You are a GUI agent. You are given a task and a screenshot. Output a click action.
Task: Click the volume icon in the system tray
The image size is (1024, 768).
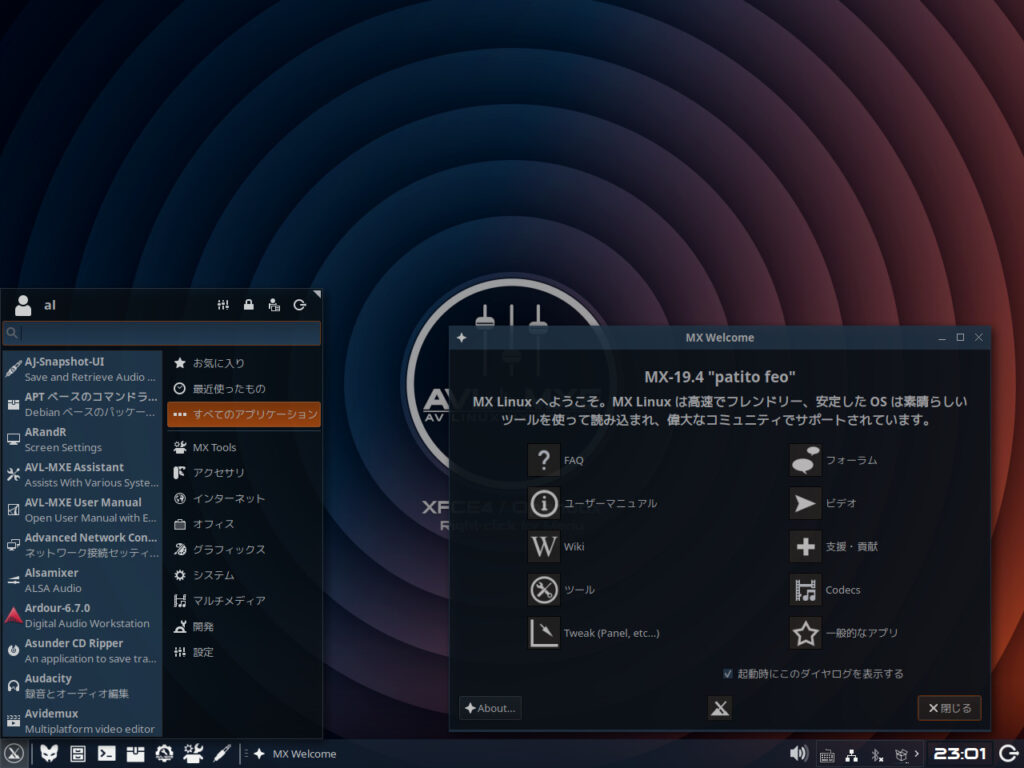[x=797, y=753]
